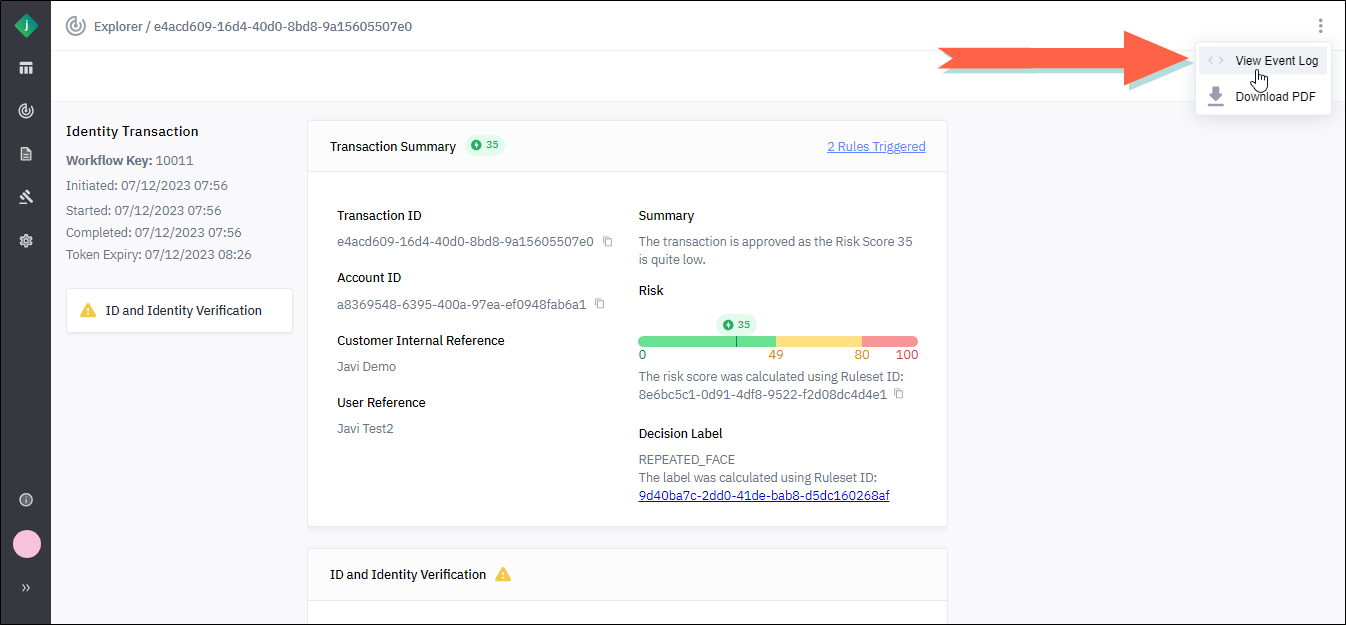Expand the sidebar with double chevron
Screen dimensions: 1346x625
[x=26, y=588]
